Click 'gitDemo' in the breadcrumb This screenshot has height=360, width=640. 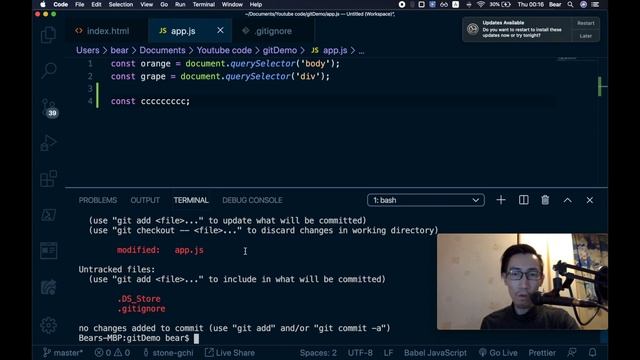(x=280, y=50)
